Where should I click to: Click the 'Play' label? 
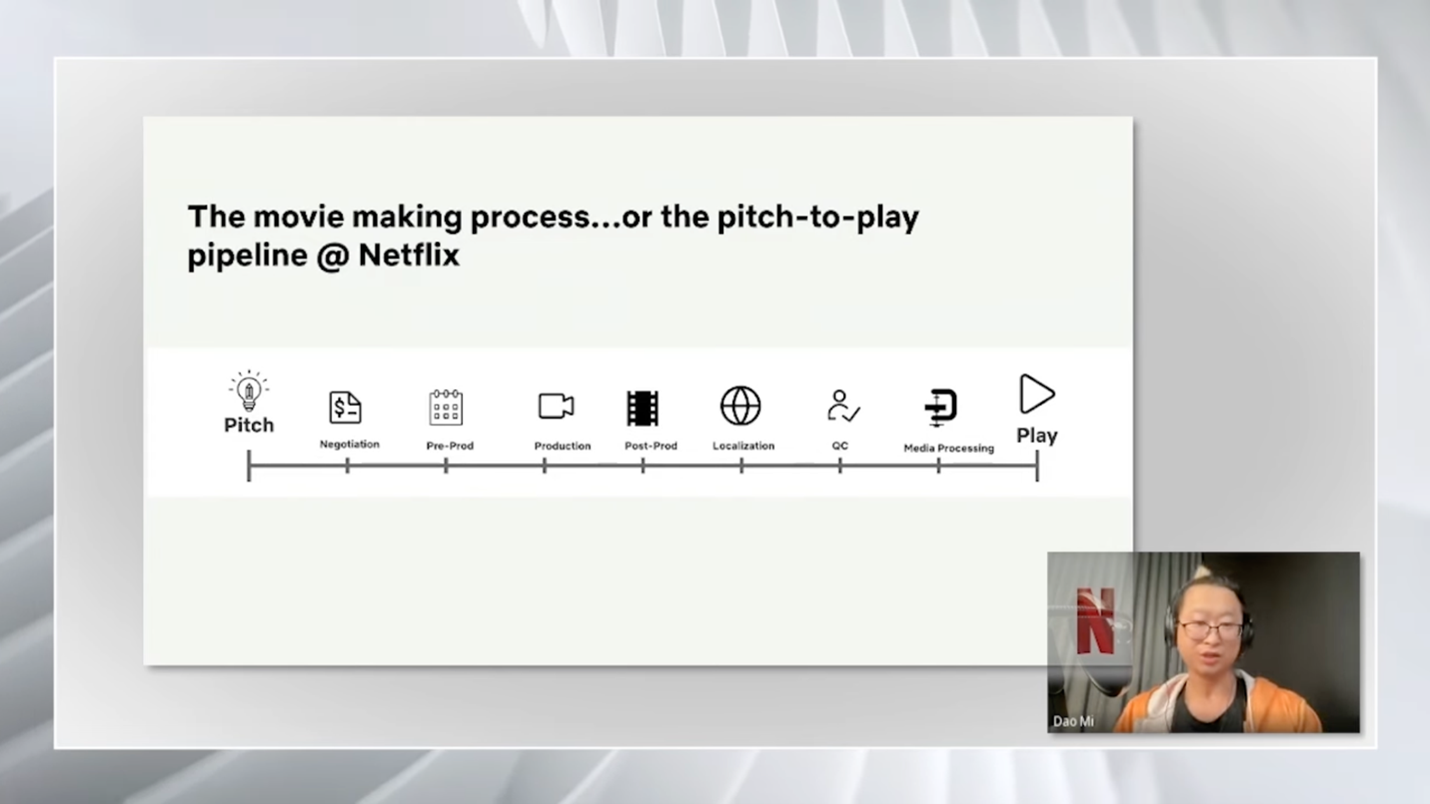pyautogui.click(x=1037, y=436)
